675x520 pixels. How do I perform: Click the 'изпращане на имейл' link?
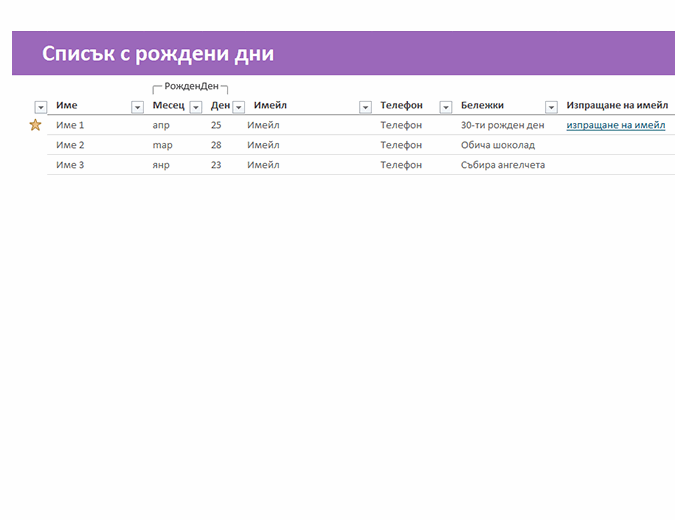(616, 125)
